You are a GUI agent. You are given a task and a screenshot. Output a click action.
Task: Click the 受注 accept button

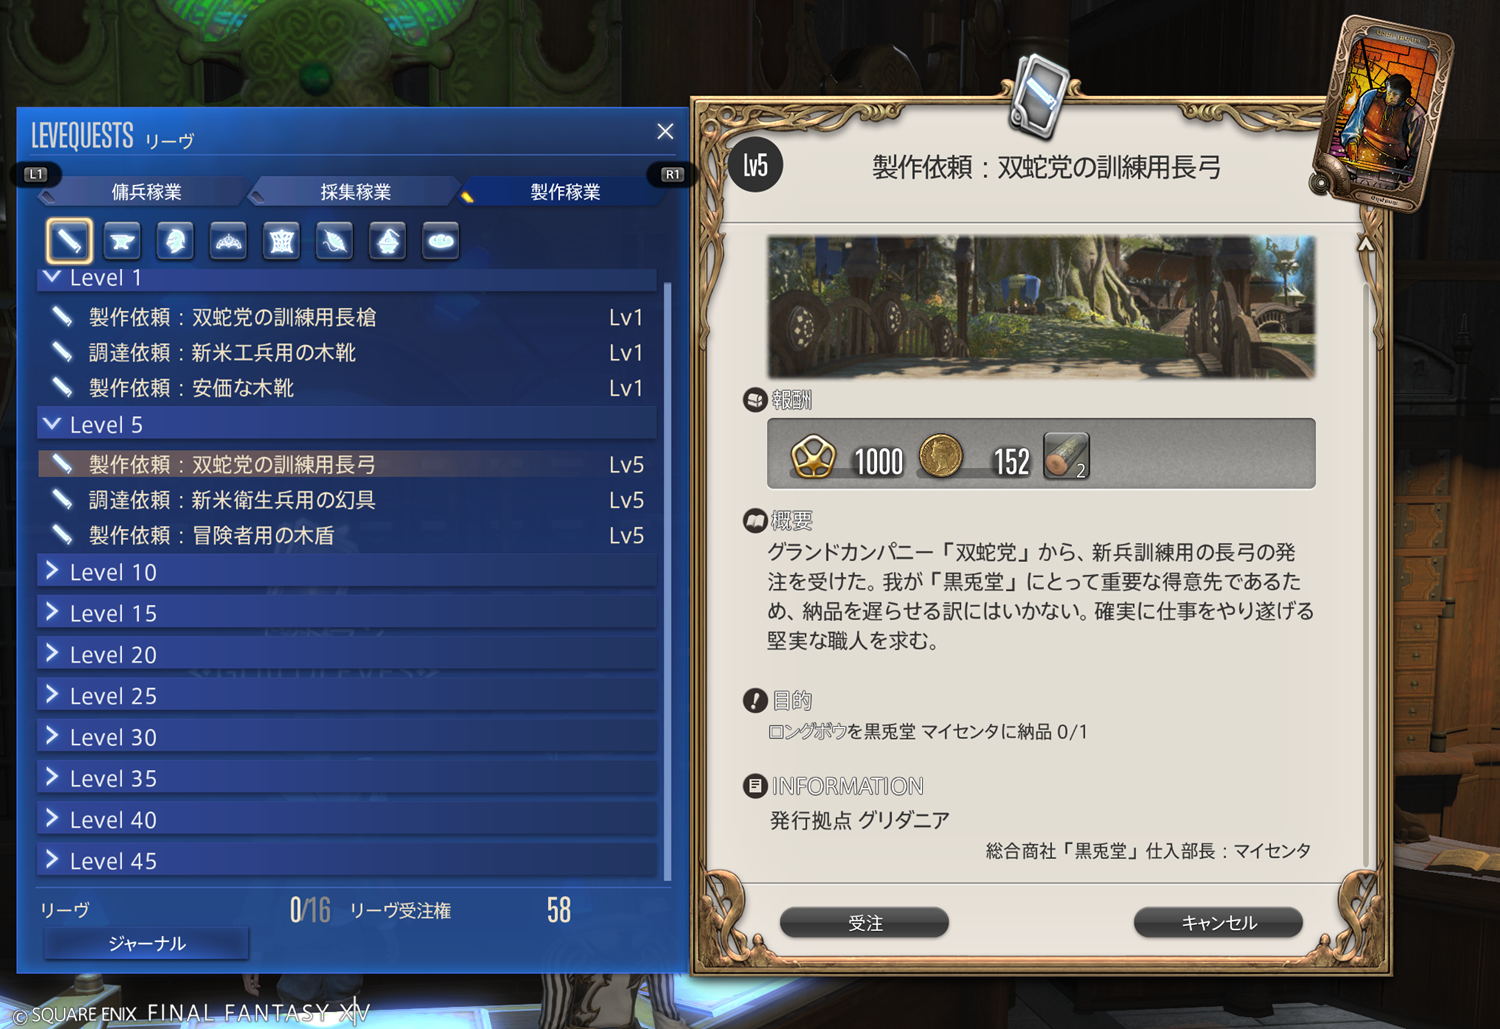coord(865,923)
